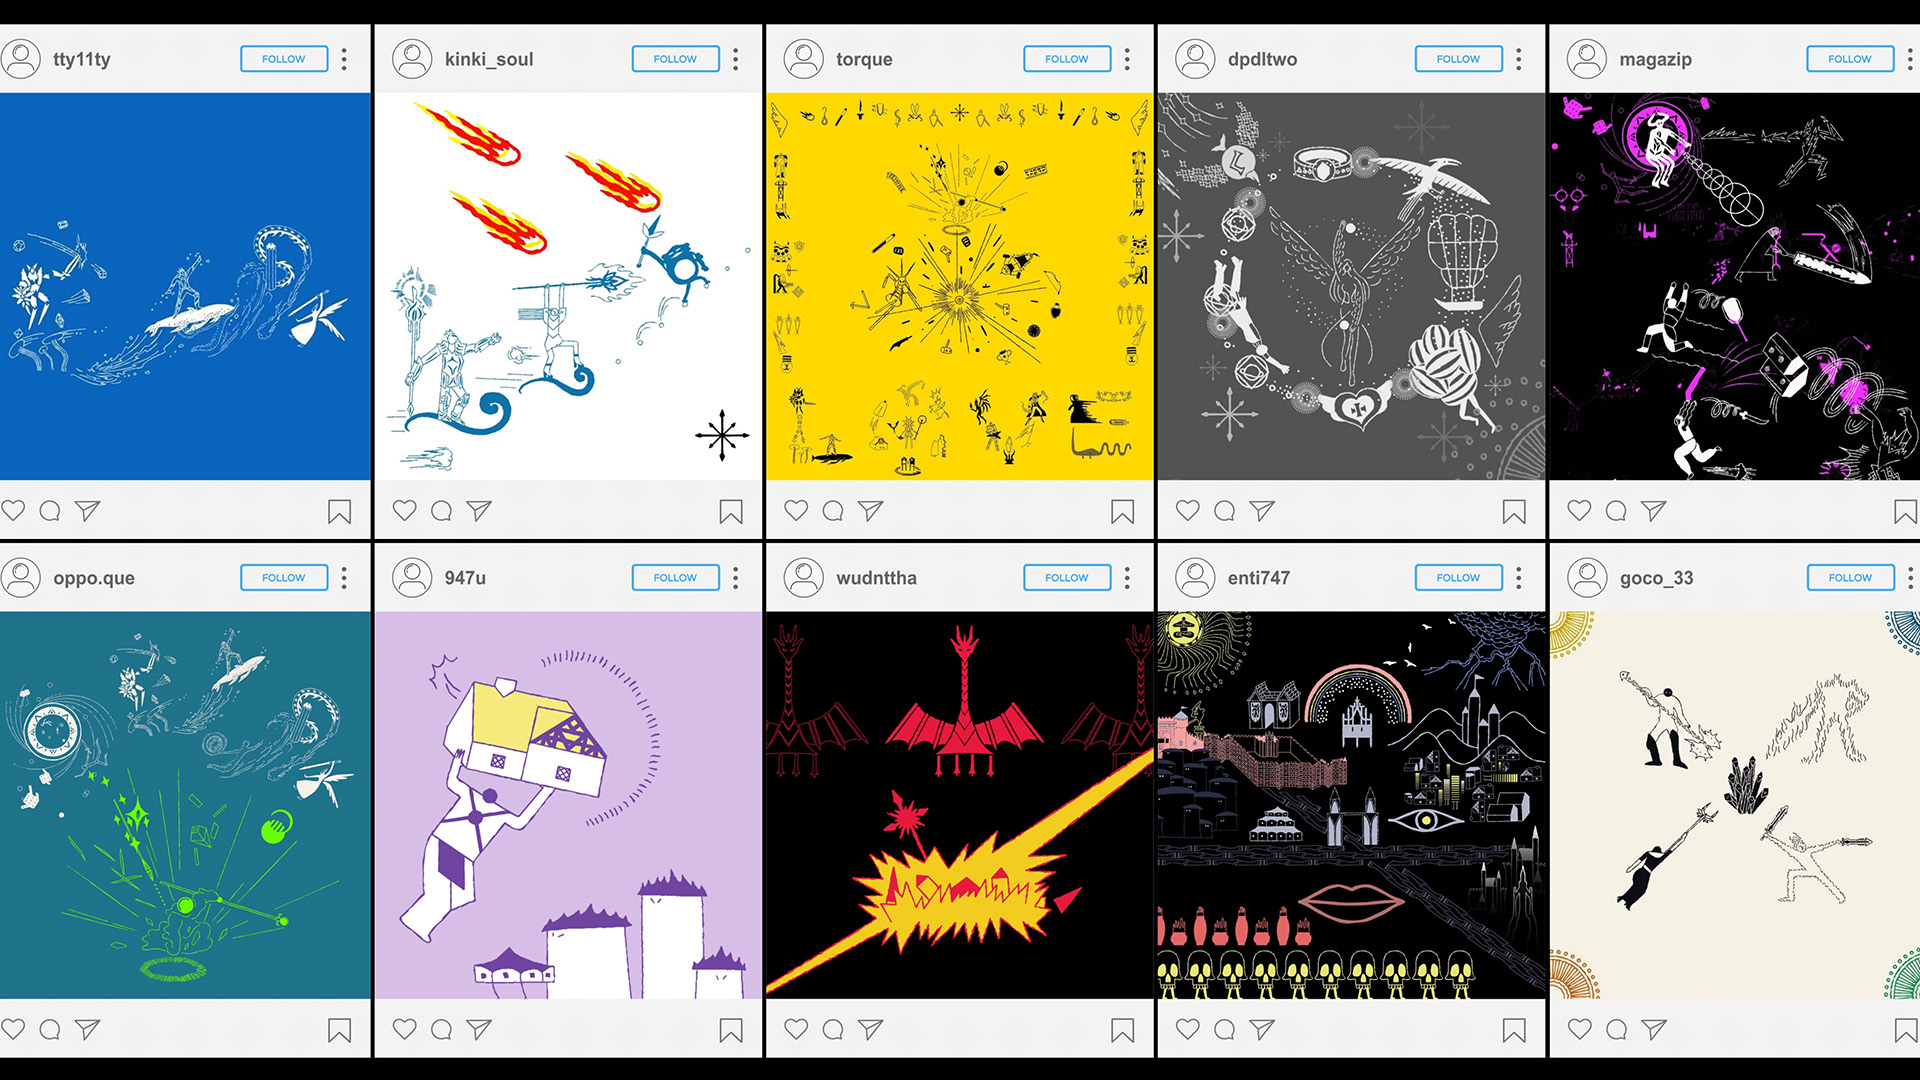Like the 947u post

[x=404, y=1028]
